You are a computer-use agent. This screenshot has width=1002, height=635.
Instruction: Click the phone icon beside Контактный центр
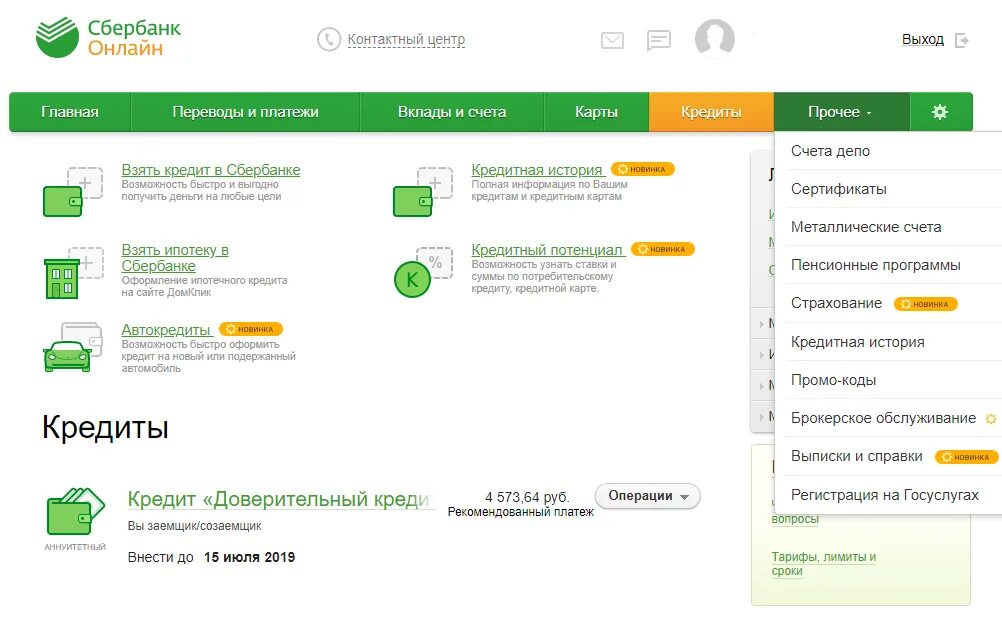click(329, 40)
